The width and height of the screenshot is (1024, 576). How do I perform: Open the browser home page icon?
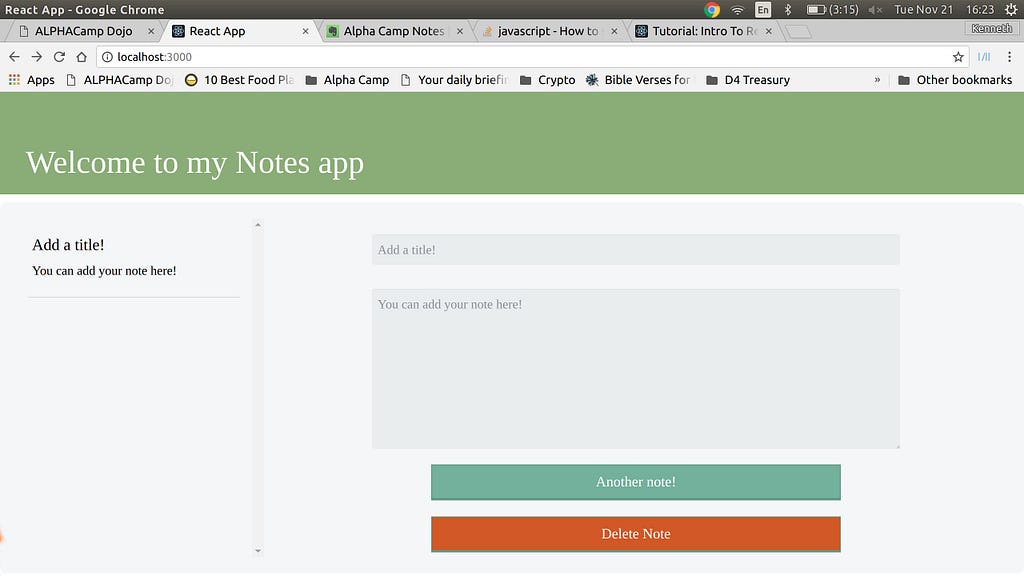click(x=82, y=57)
